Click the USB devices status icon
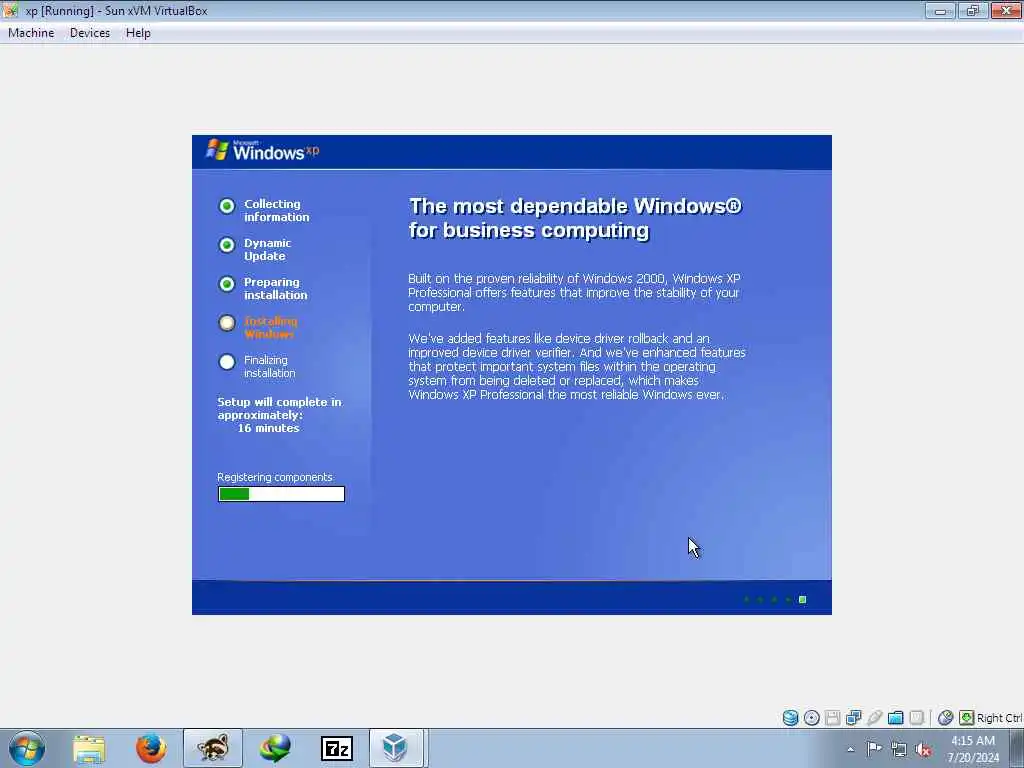The width and height of the screenshot is (1024, 768). [874, 718]
